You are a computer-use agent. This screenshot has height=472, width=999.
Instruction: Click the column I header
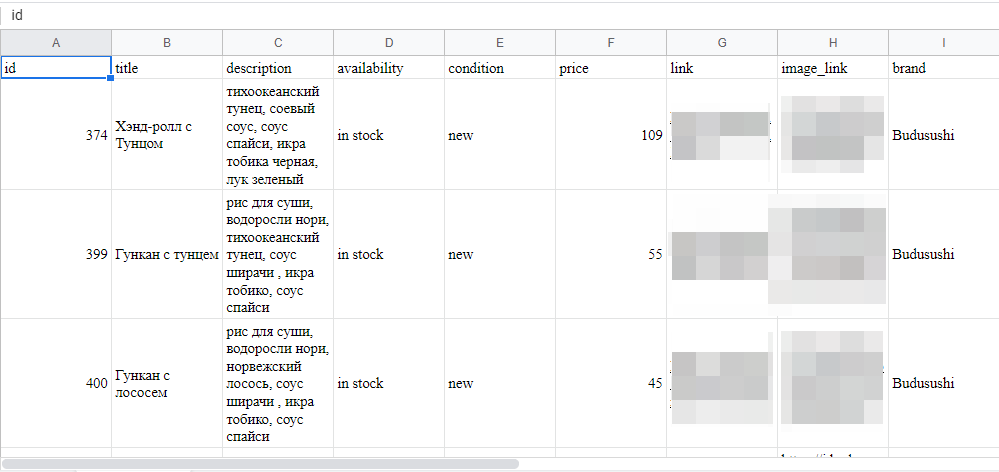(x=943, y=43)
